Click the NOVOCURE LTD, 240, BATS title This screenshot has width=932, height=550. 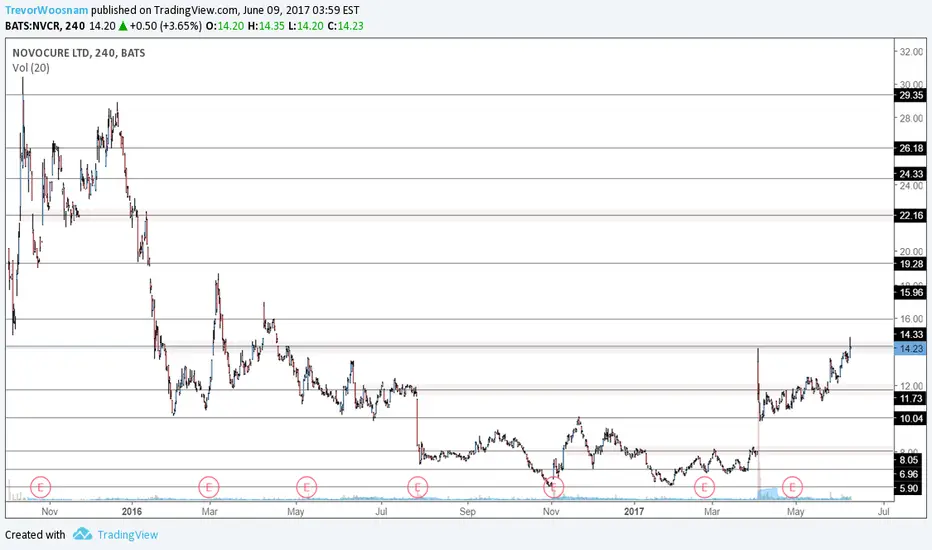pyautogui.click(x=78, y=53)
